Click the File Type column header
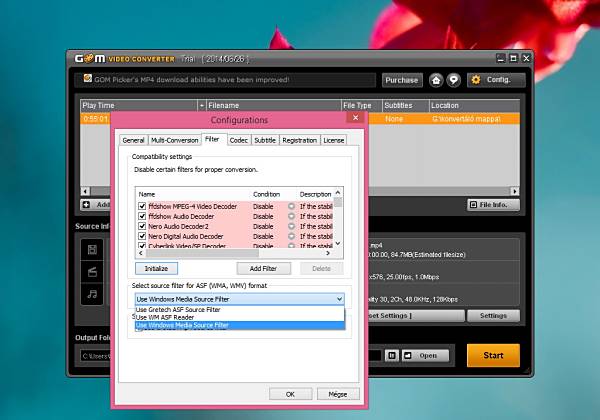The height and width of the screenshot is (420, 600). coord(362,106)
